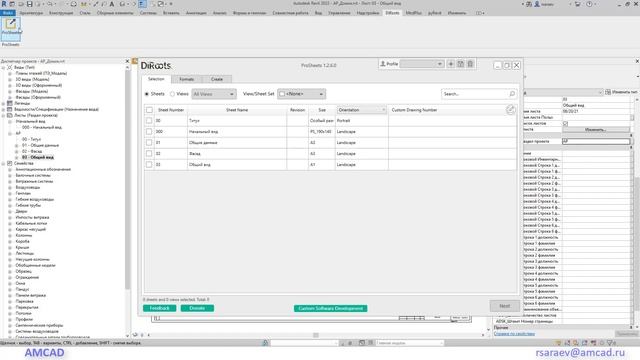This screenshot has height=360, width=640.
Task: Open the Revit help question-mark icon
Action: [589, 4]
